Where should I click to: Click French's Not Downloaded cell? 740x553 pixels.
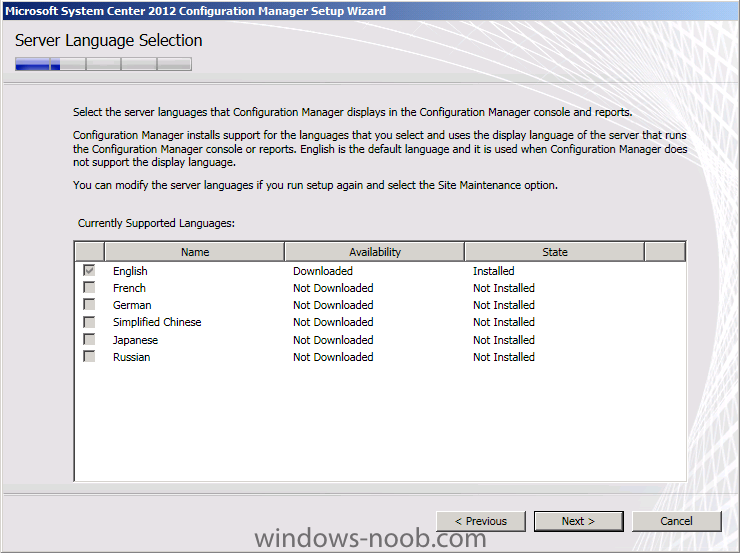333,288
